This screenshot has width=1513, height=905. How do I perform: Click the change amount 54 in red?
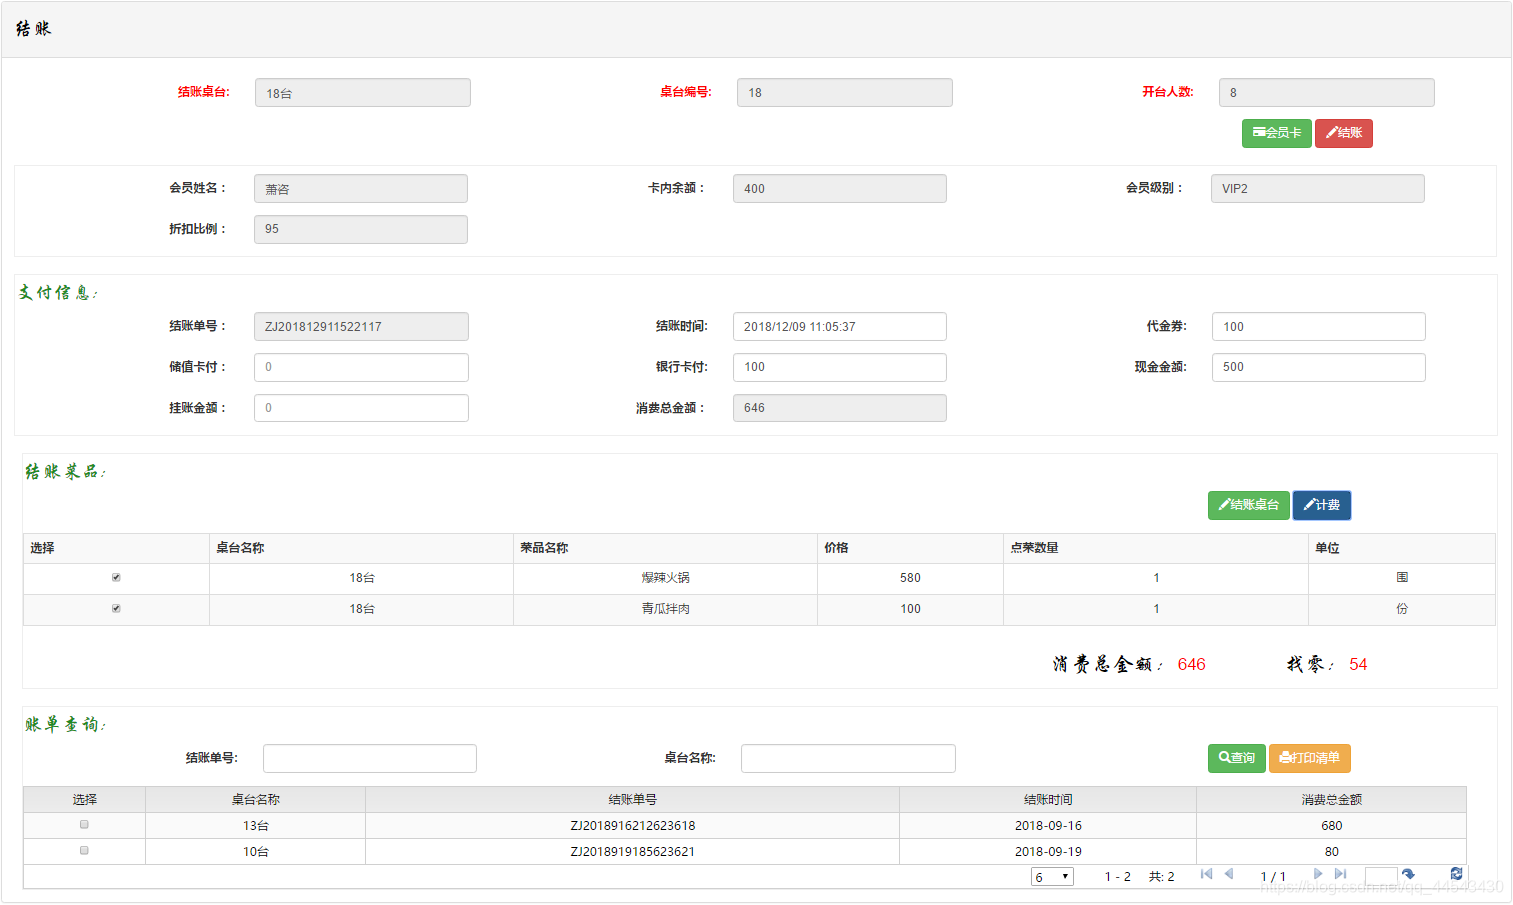click(x=1358, y=665)
